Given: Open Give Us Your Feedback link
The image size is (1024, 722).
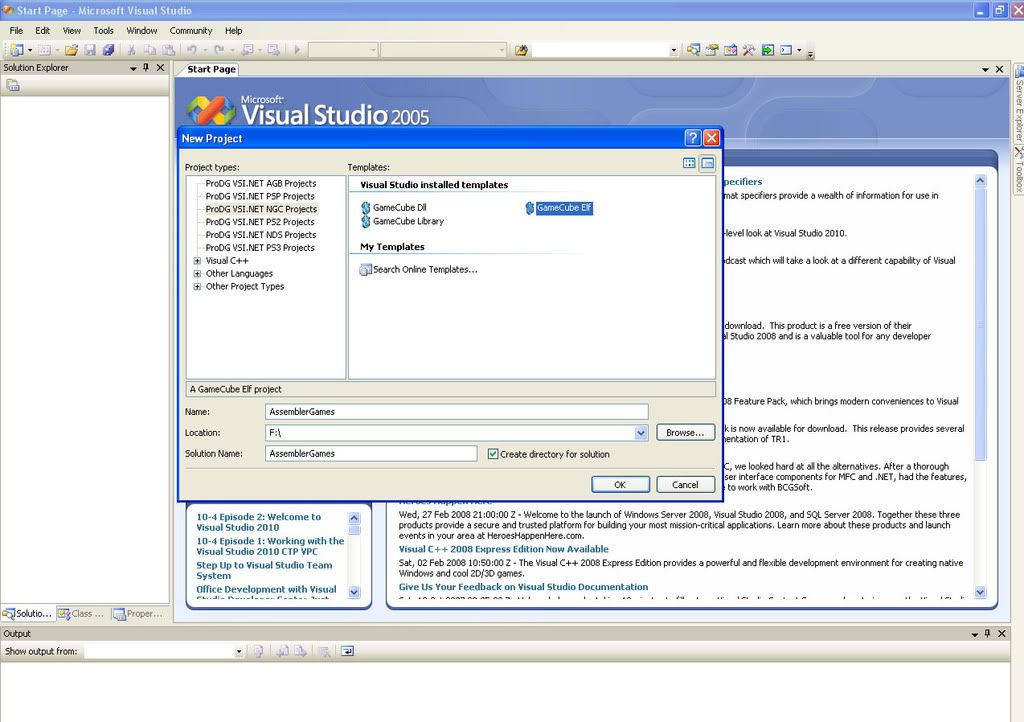Looking at the screenshot, I should [x=523, y=587].
